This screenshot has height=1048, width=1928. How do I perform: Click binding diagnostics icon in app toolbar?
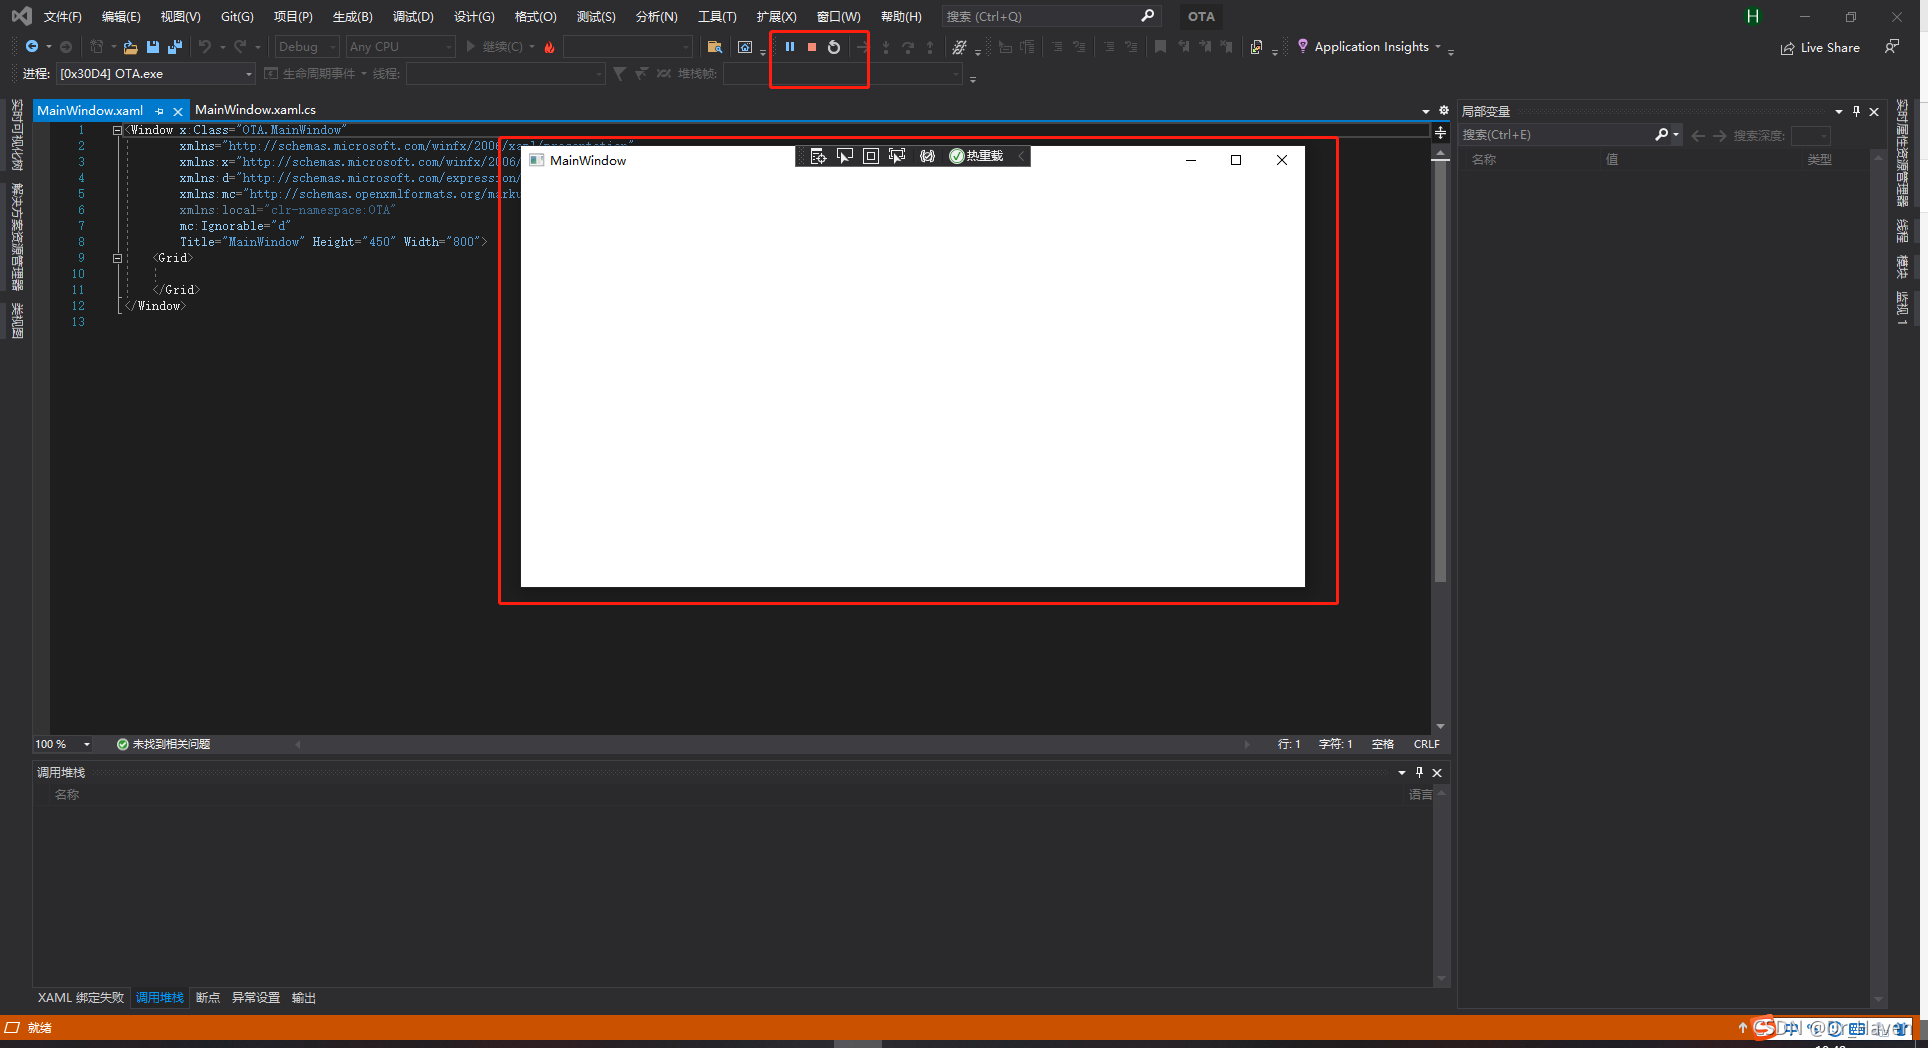927,156
